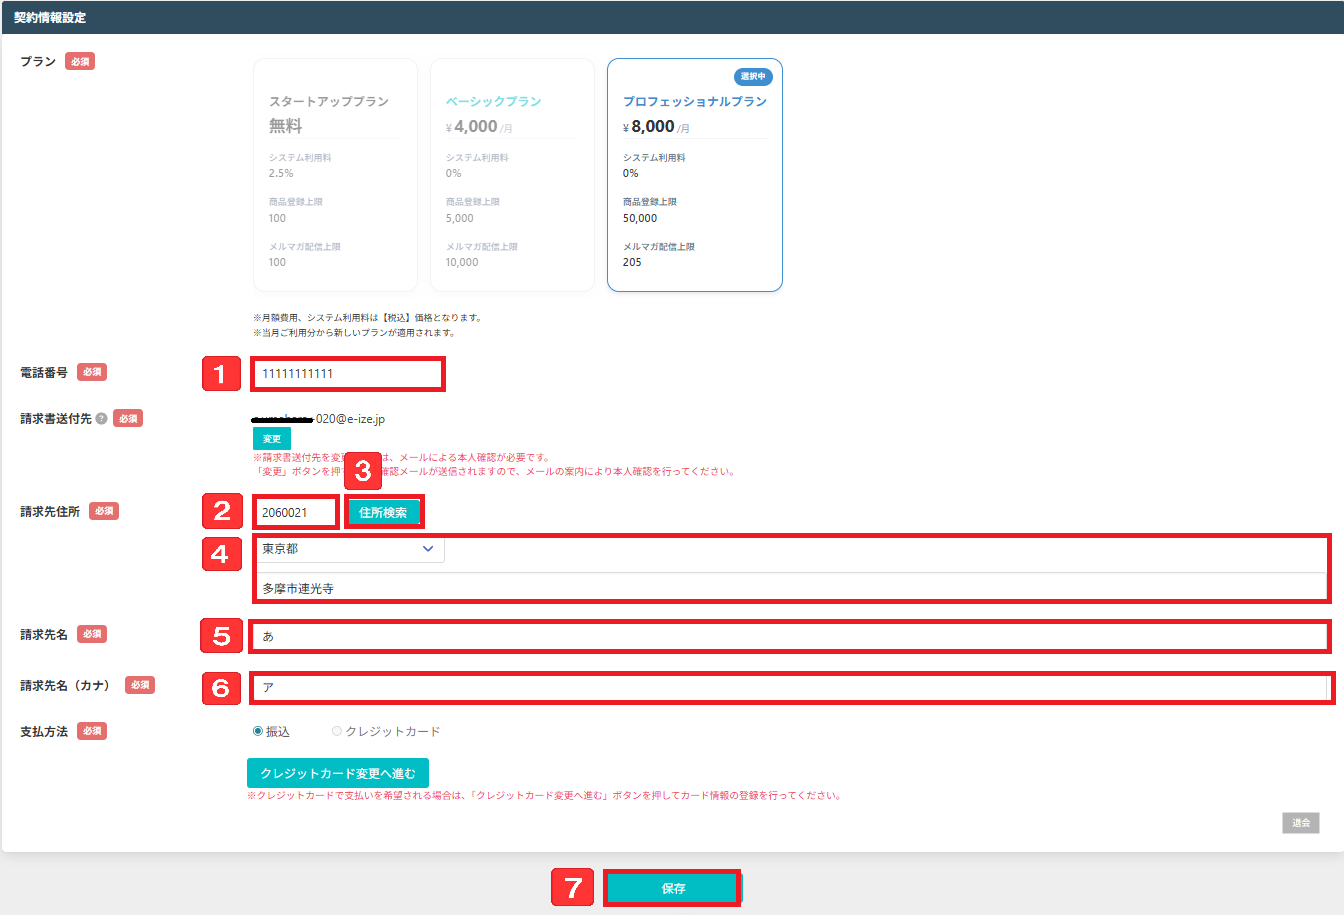Click the 住所検索 address search button
The width and height of the screenshot is (1344, 915).
point(383,512)
